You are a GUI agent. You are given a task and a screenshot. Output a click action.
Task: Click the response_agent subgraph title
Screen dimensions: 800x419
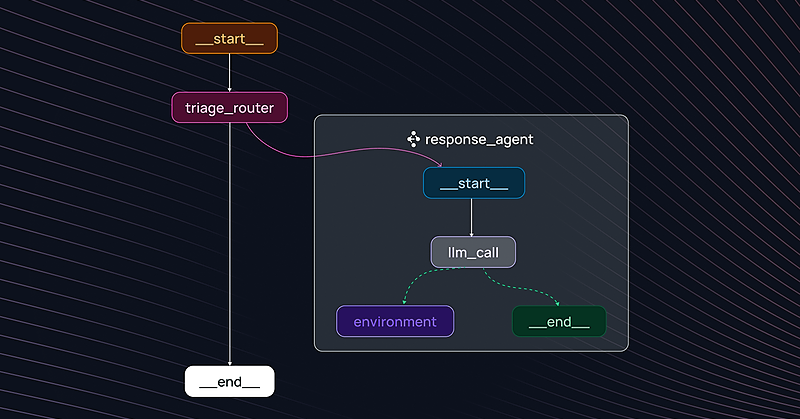[479, 139]
